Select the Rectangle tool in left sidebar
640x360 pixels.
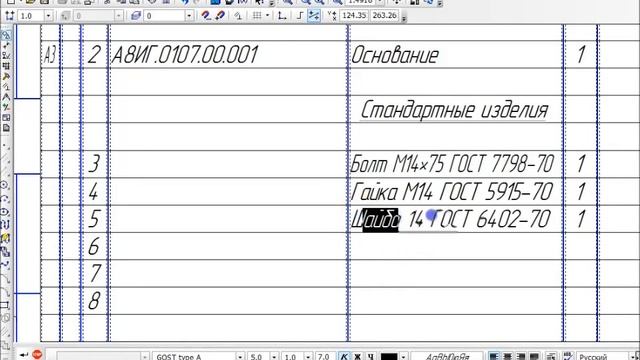pyautogui.click(x=5, y=305)
